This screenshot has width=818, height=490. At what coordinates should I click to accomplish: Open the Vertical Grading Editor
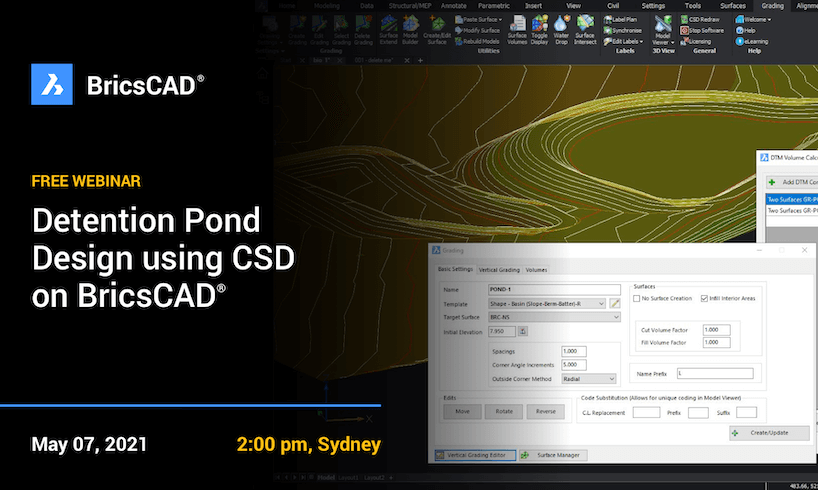click(x=475, y=455)
